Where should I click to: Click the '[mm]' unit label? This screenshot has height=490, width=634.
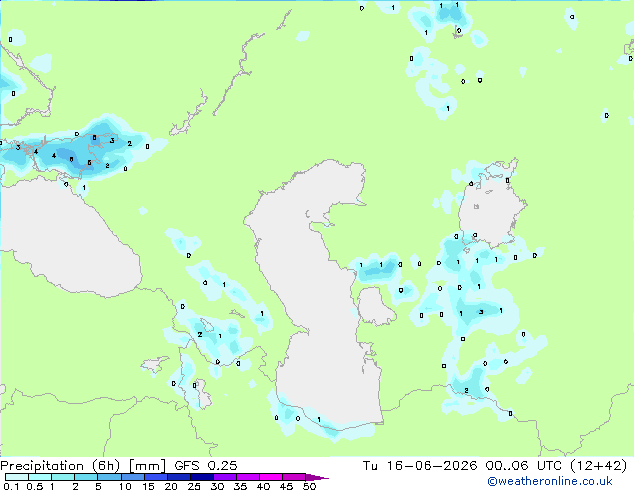click(x=147, y=466)
